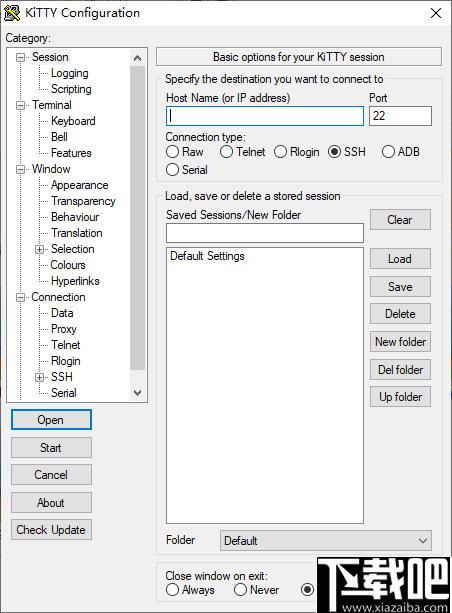Image resolution: width=452 pixels, height=613 pixels.
Task: Open the Bell category
Action: tap(59, 137)
